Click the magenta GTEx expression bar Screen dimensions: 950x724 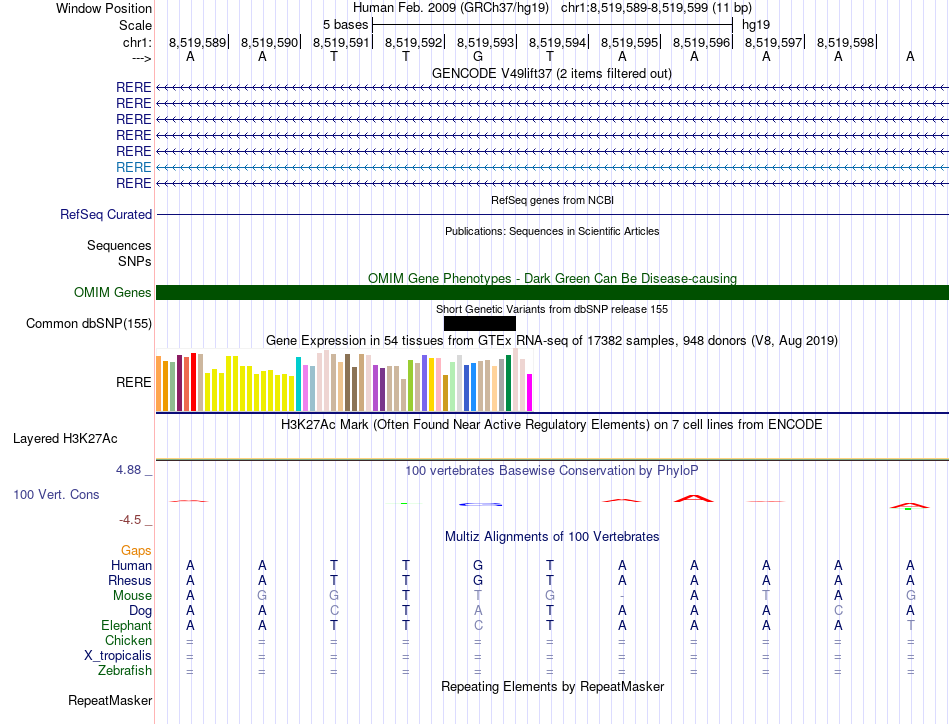[x=530, y=393]
